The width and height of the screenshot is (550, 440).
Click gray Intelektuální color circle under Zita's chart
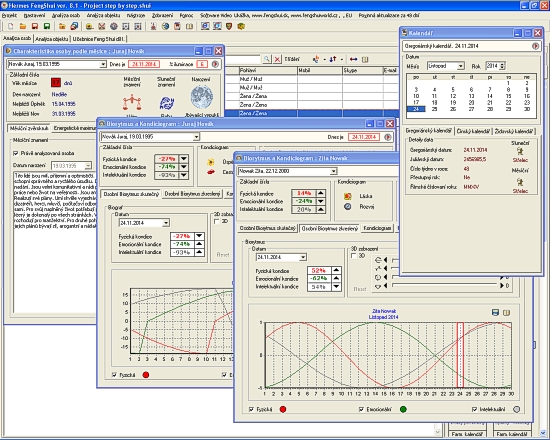coord(516,409)
